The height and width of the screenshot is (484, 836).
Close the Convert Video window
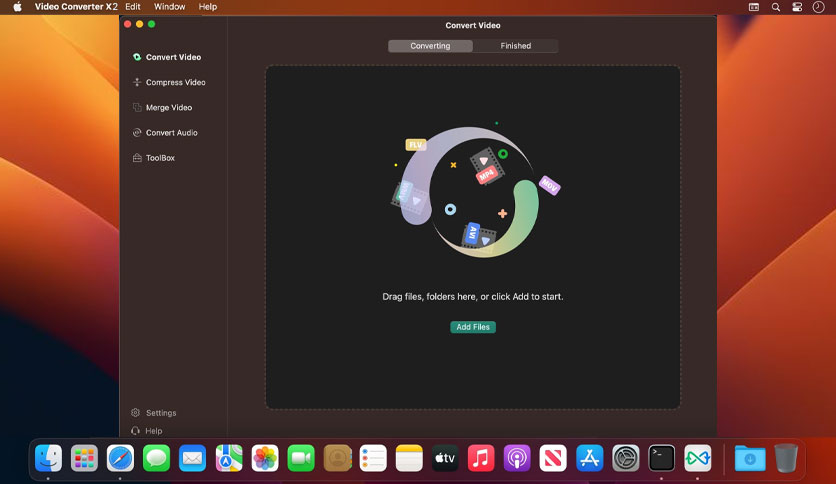click(x=127, y=24)
